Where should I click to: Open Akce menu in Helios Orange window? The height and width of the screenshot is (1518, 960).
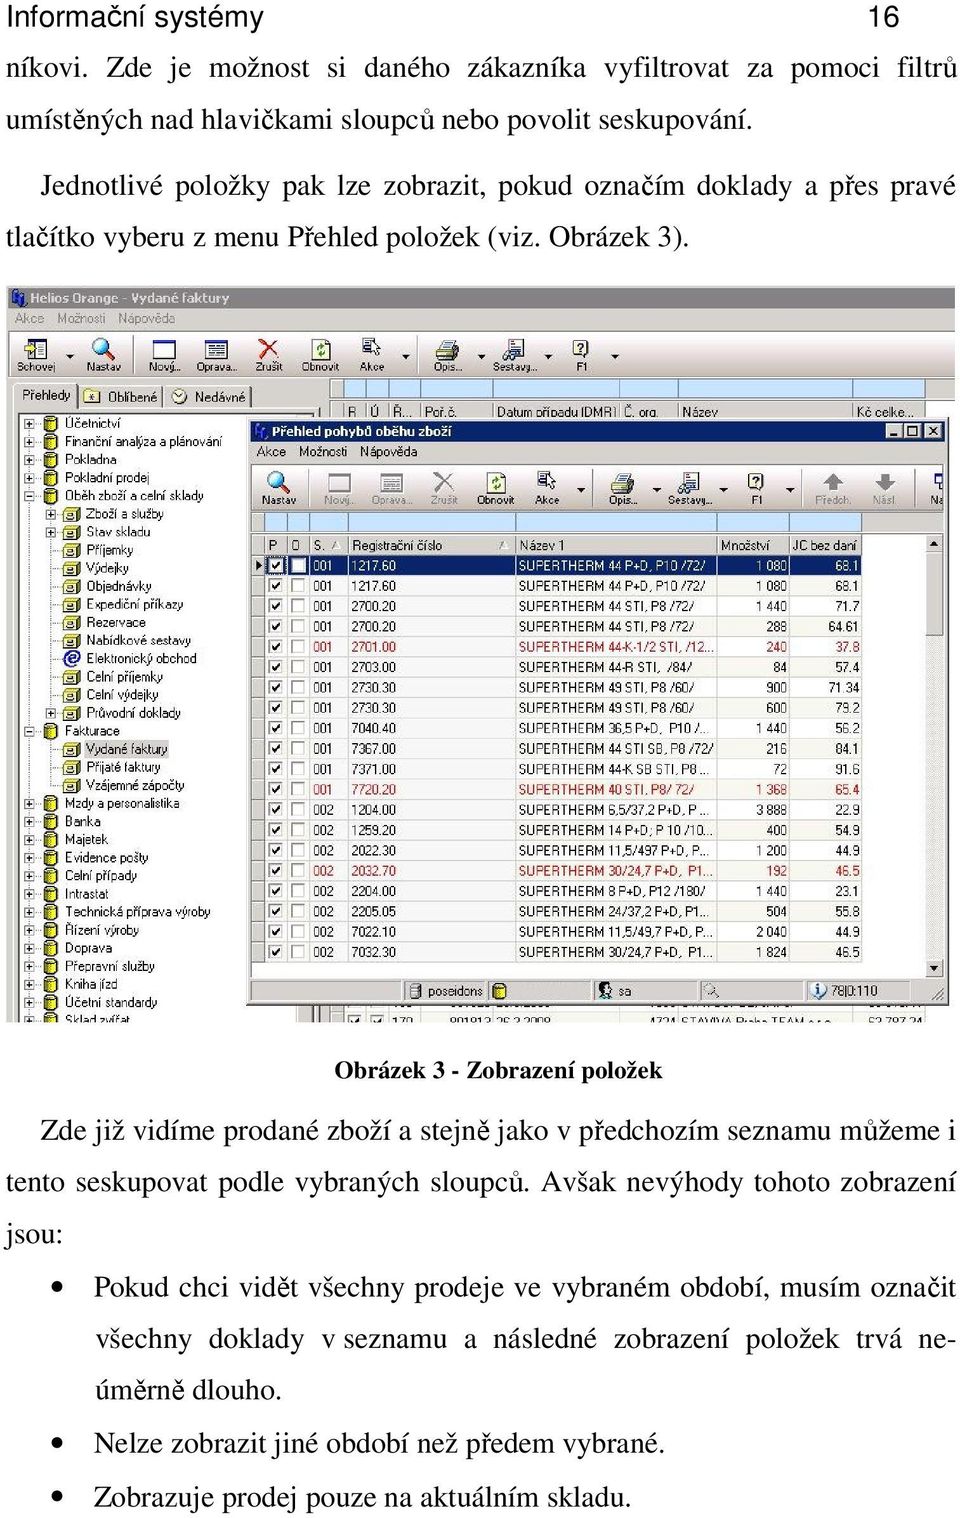click(x=29, y=318)
